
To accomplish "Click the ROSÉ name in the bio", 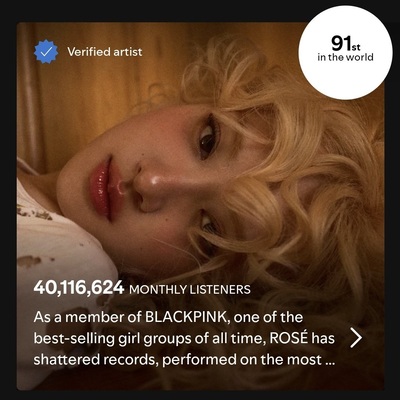I will (x=289, y=338).
